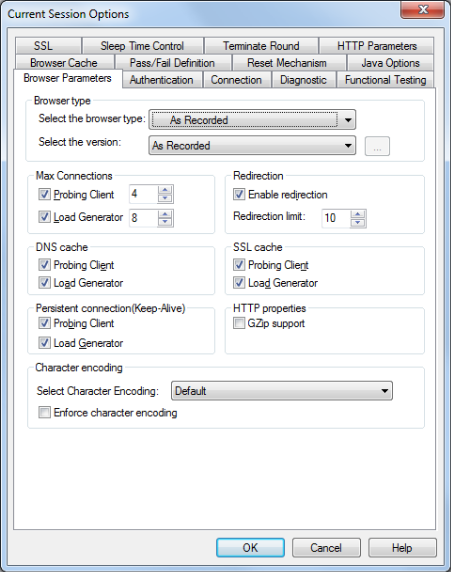Open Help for session options
Screen dimensions: 452x573
click(x=402, y=547)
